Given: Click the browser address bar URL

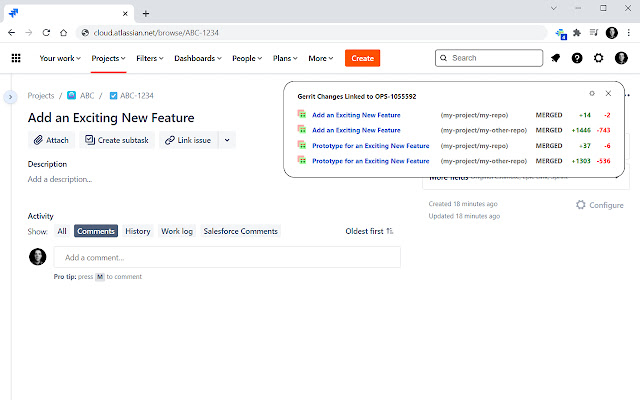Looking at the screenshot, I should (156, 33).
